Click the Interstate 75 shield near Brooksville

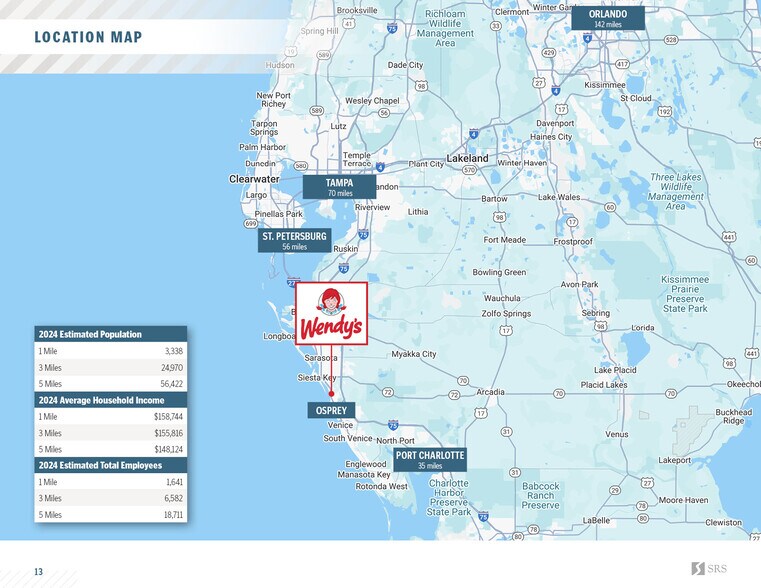tap(391, 30)
